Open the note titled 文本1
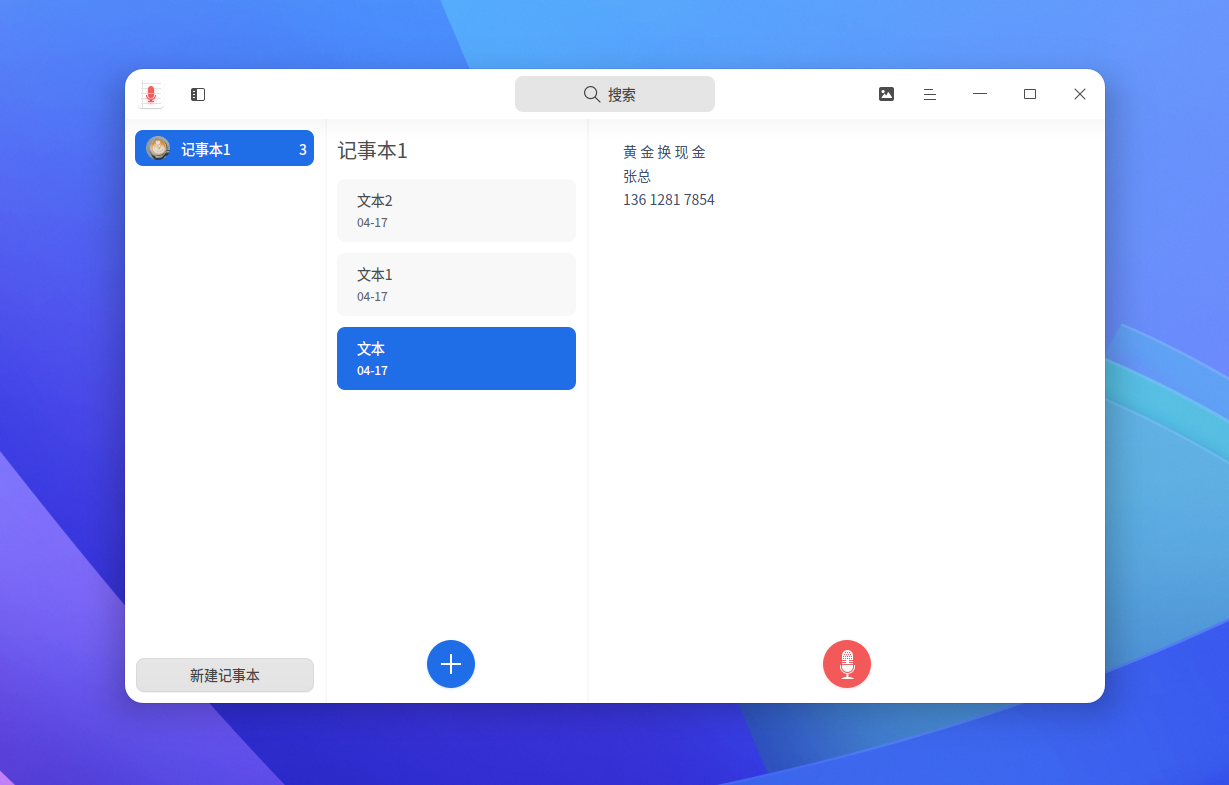This screenshot has width=1229, height=785. point(456,285)
